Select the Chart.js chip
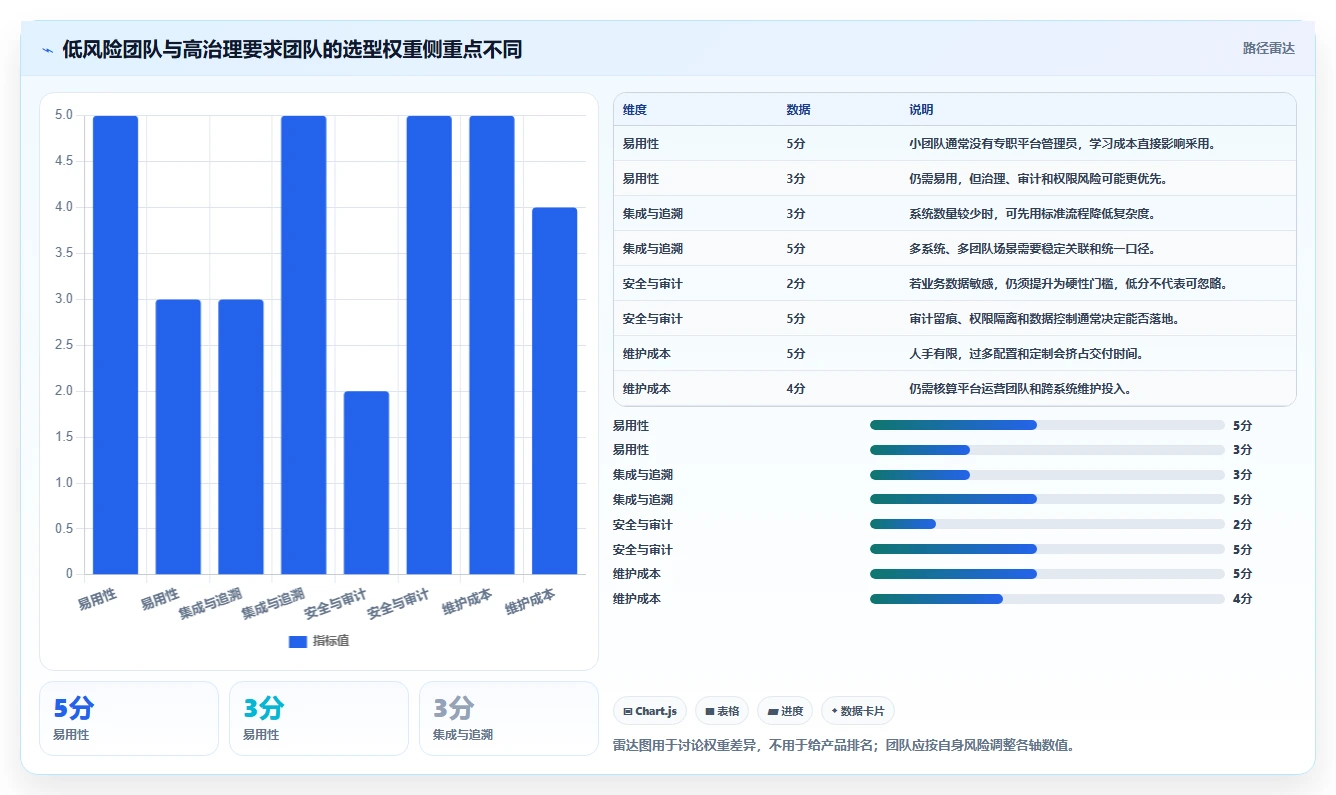The width and height of the screenshot is (1336, 795). pos(650,711)
